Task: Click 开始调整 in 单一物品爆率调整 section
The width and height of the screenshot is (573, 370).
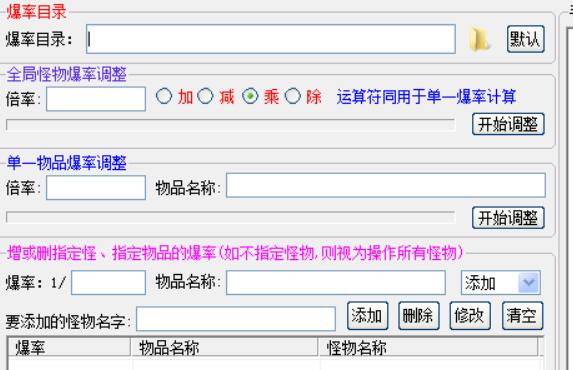Action: click(508, 218)
